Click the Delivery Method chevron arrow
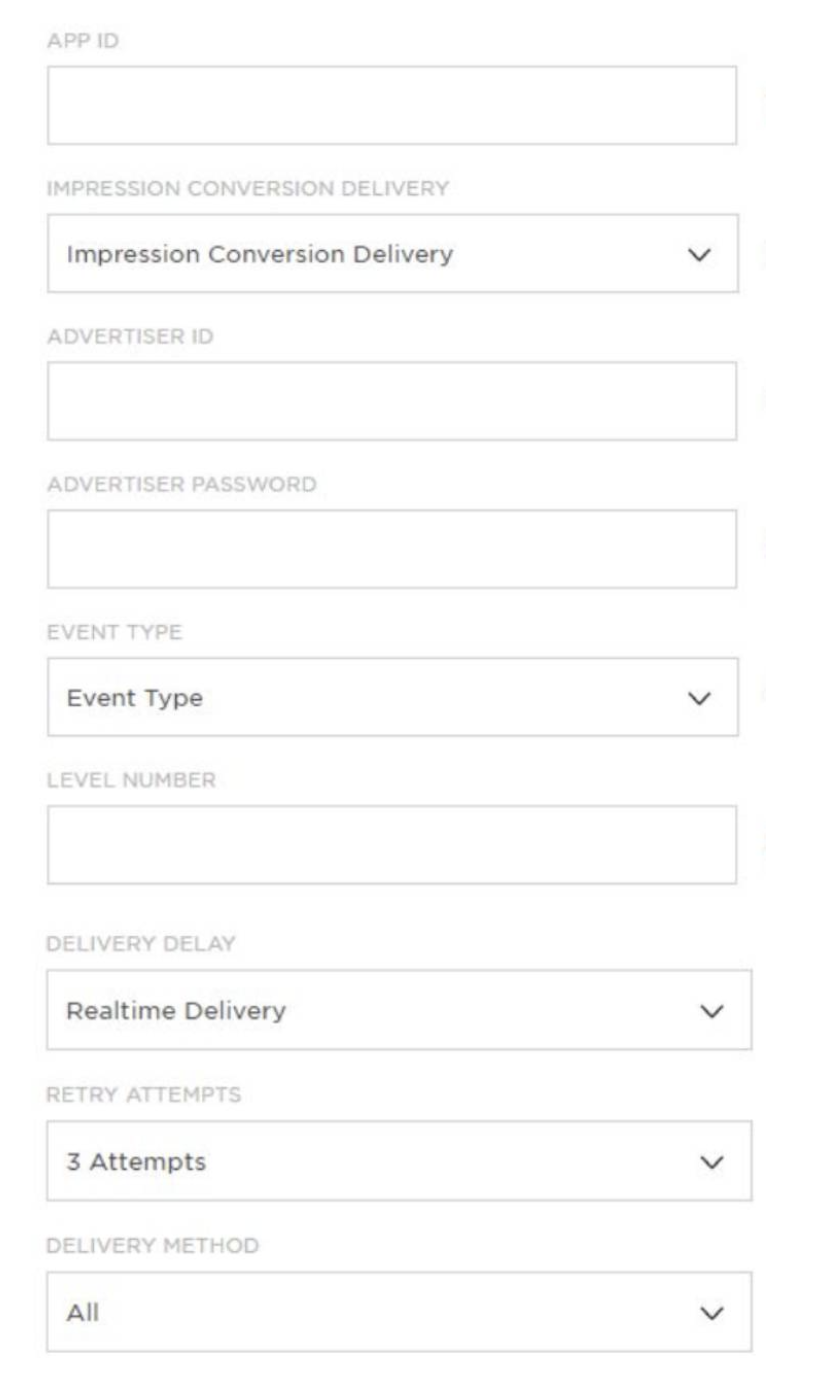Image resolution: width=816 pixels, height=1386 pixels. pos(712,1313)
